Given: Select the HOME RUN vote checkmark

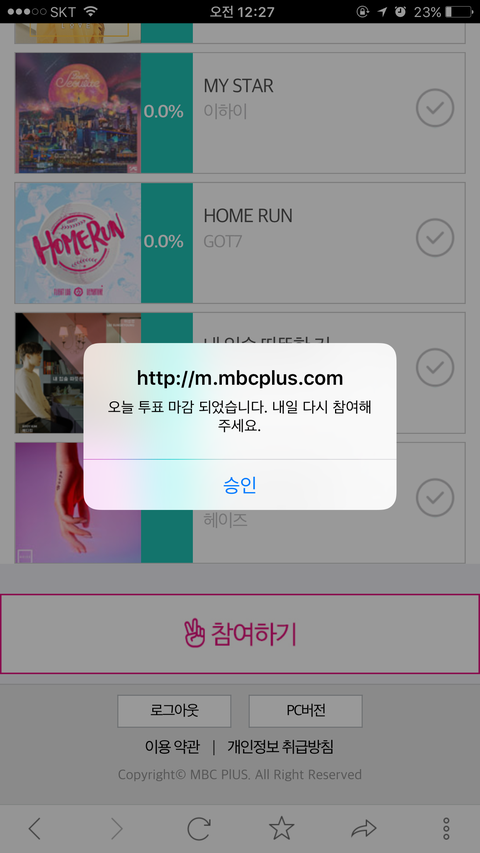Looking at the screenshot, I should click(435, 237).
